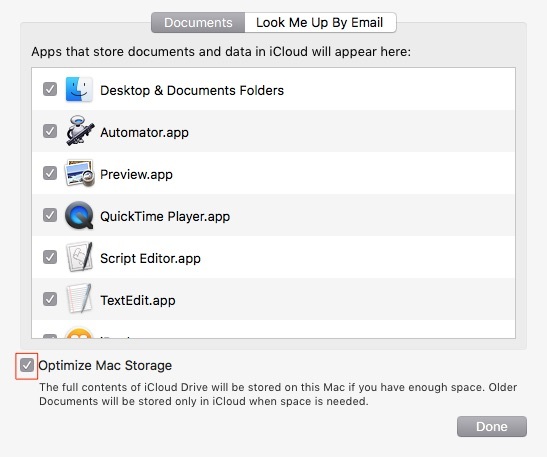
Task: Click the Optimize Mac Storage label
Action: (x=105, y=366)
